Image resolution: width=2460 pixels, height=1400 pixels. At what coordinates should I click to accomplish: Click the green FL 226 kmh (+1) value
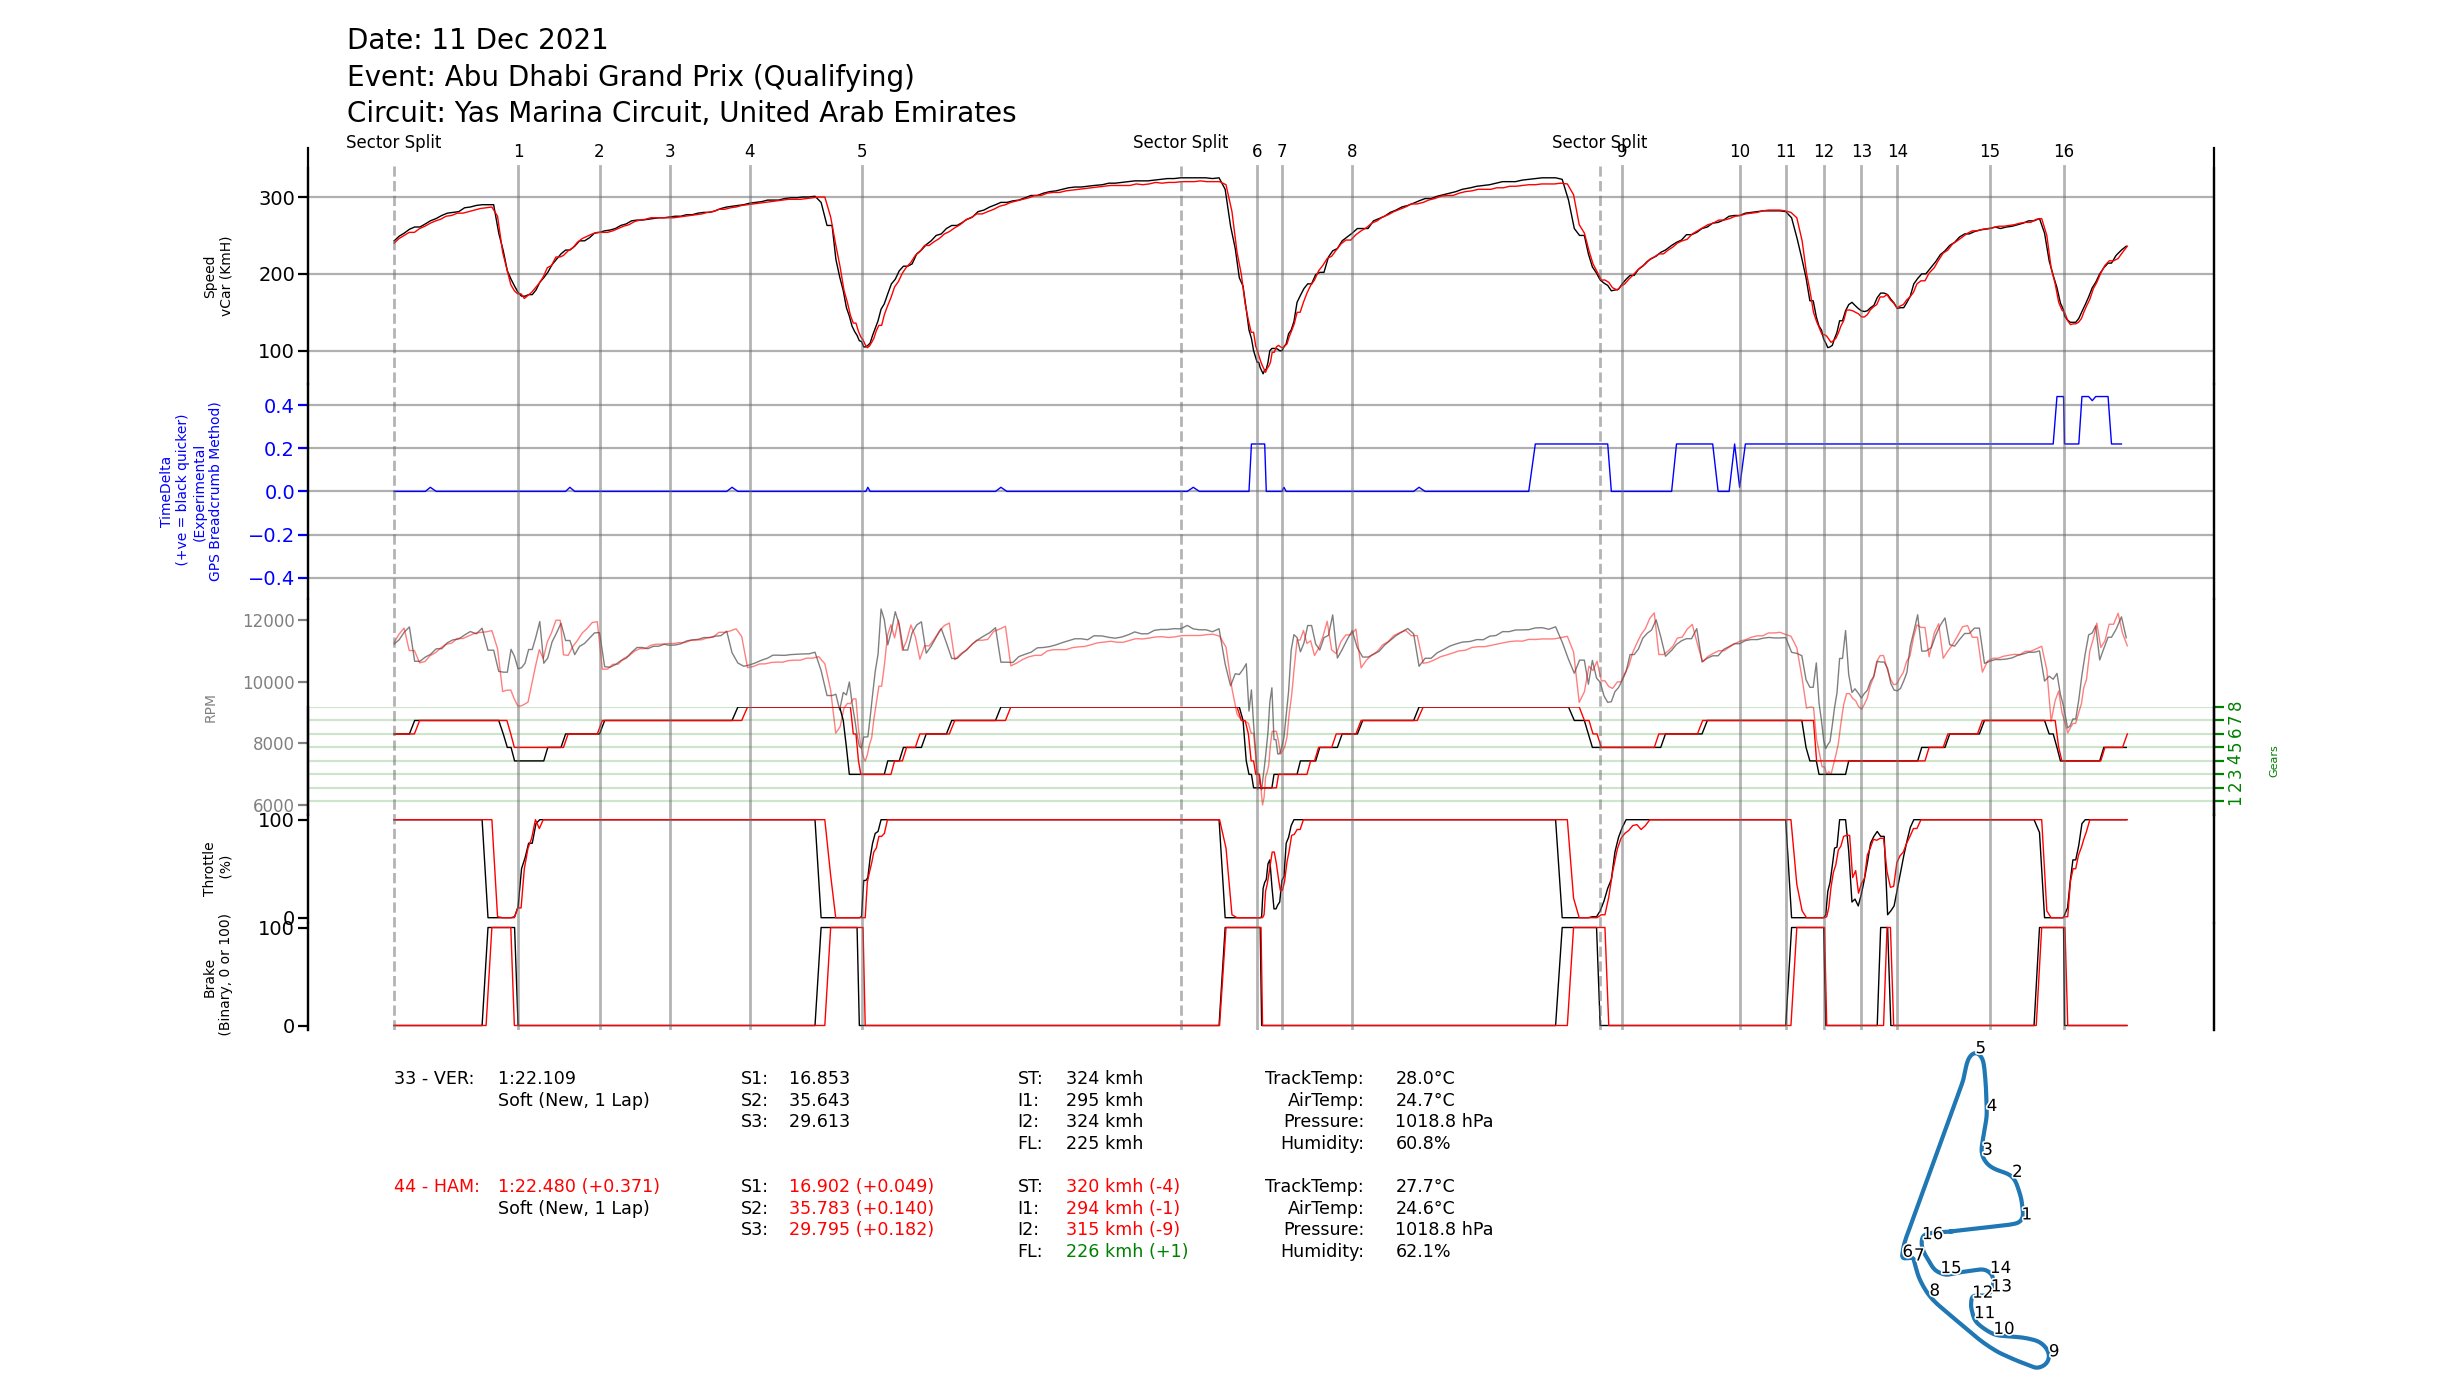[x=1126, y=1251]
